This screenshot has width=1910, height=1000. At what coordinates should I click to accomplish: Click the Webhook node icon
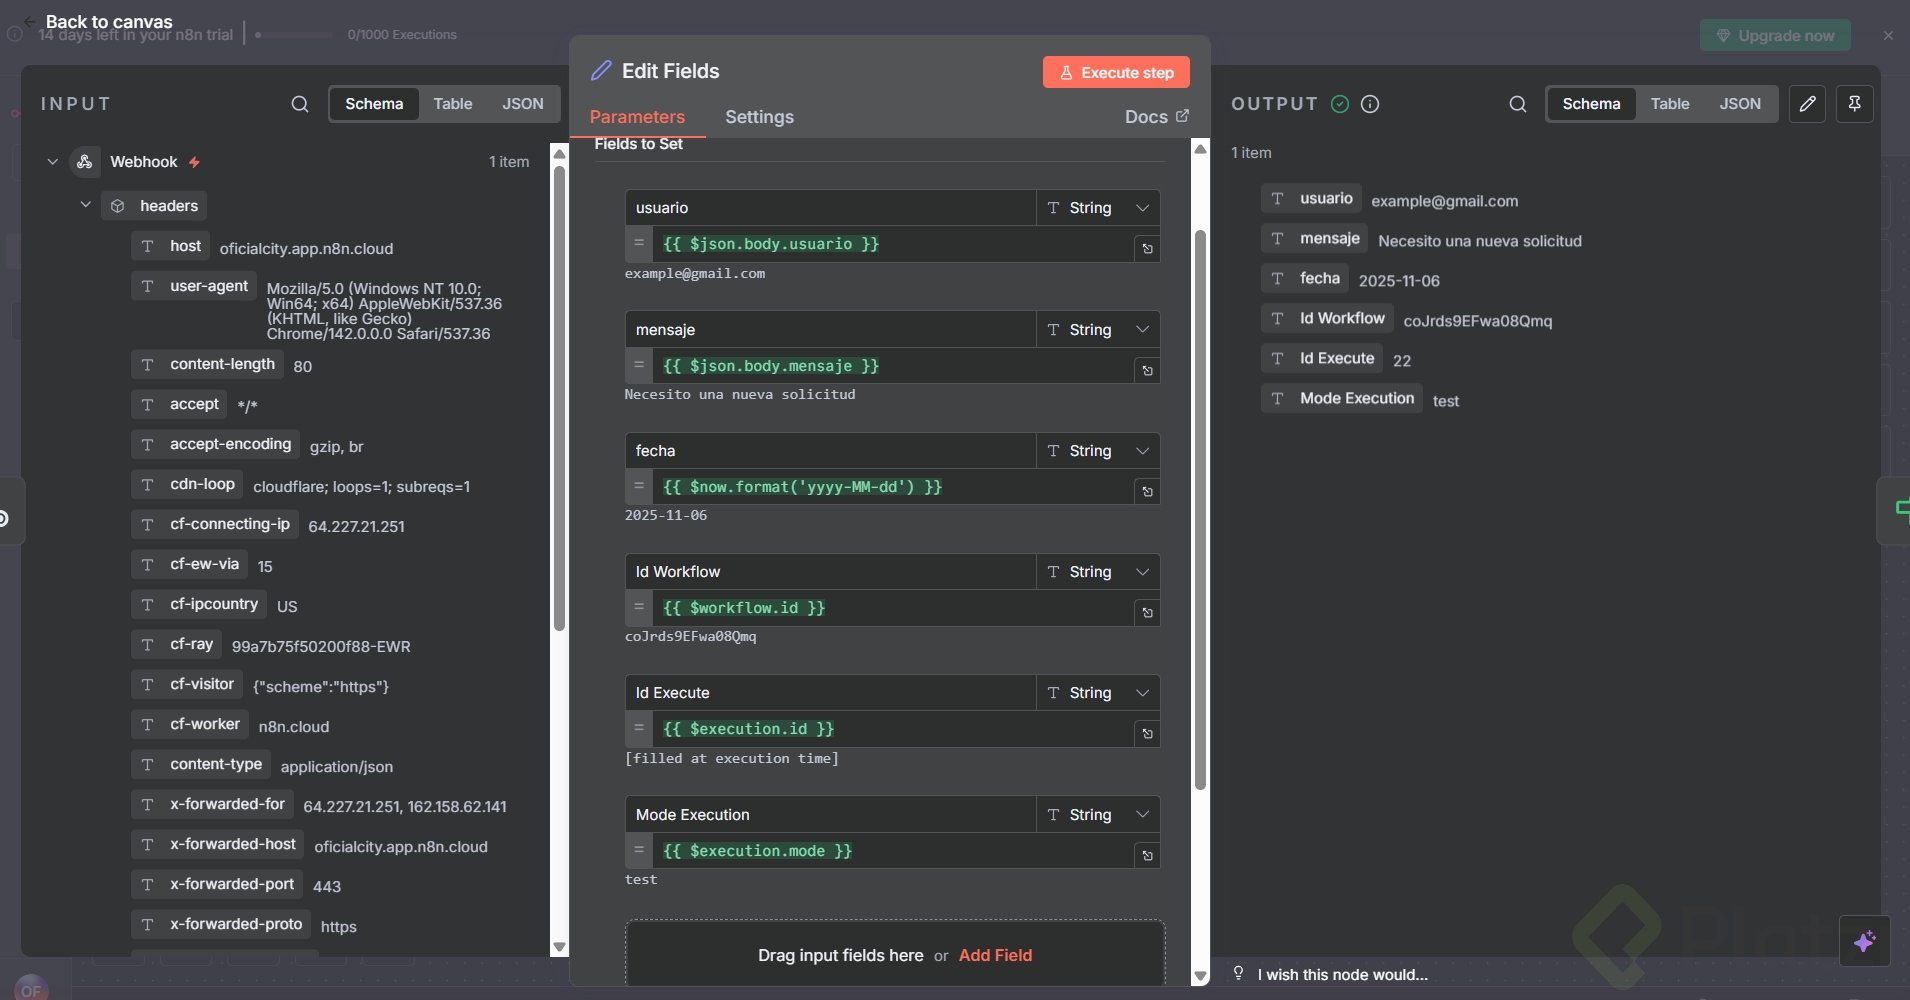[x=85, y=162]
